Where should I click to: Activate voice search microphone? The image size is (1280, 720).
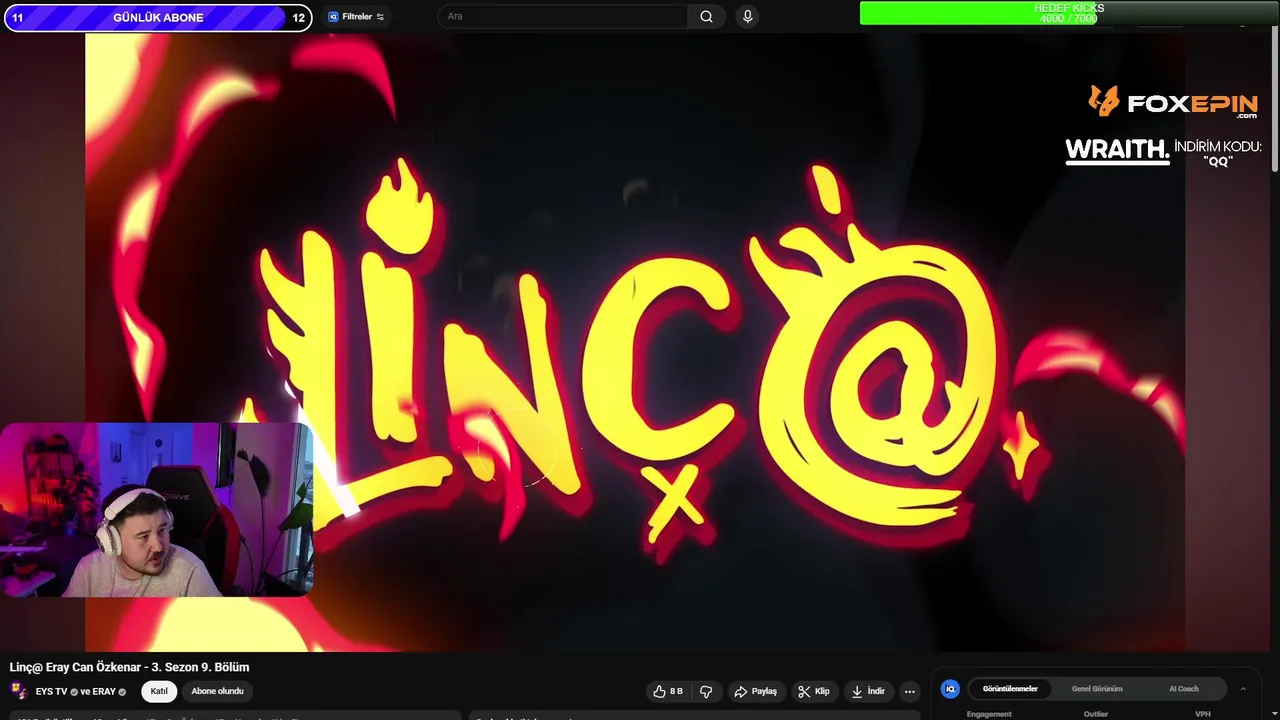coord(747,16)
